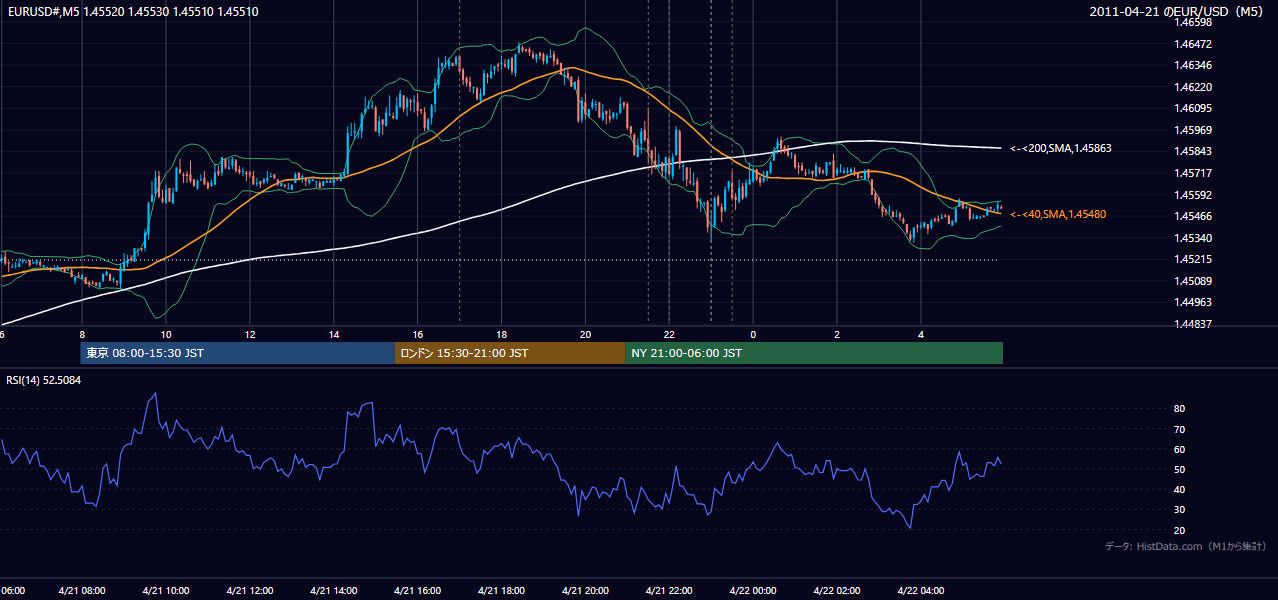Click hour tick 16 under the price chart
1278x600 pixels.
(418, 334)
